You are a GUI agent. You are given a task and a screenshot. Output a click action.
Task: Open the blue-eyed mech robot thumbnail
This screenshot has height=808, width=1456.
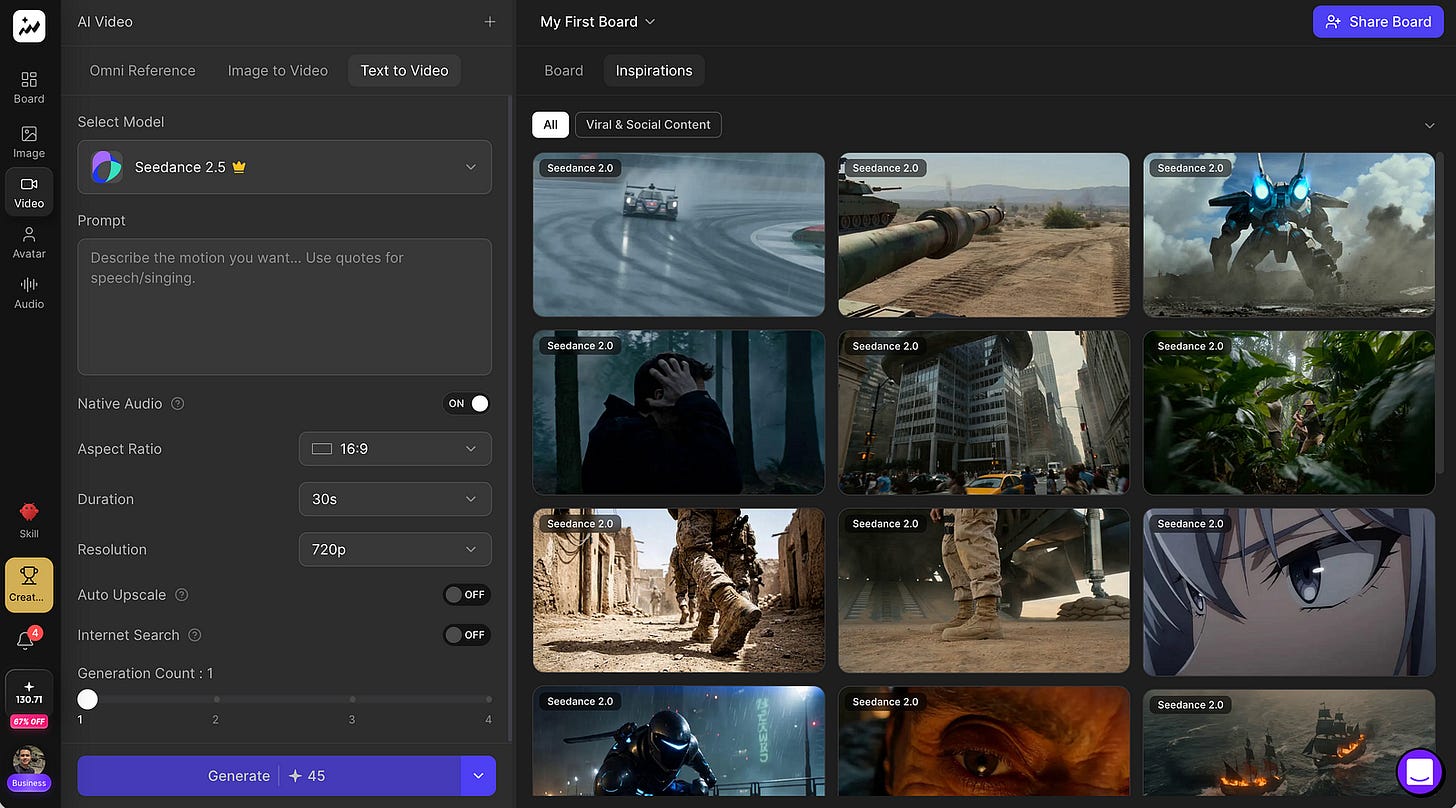pyautogui.click(x=1289, y=235)
